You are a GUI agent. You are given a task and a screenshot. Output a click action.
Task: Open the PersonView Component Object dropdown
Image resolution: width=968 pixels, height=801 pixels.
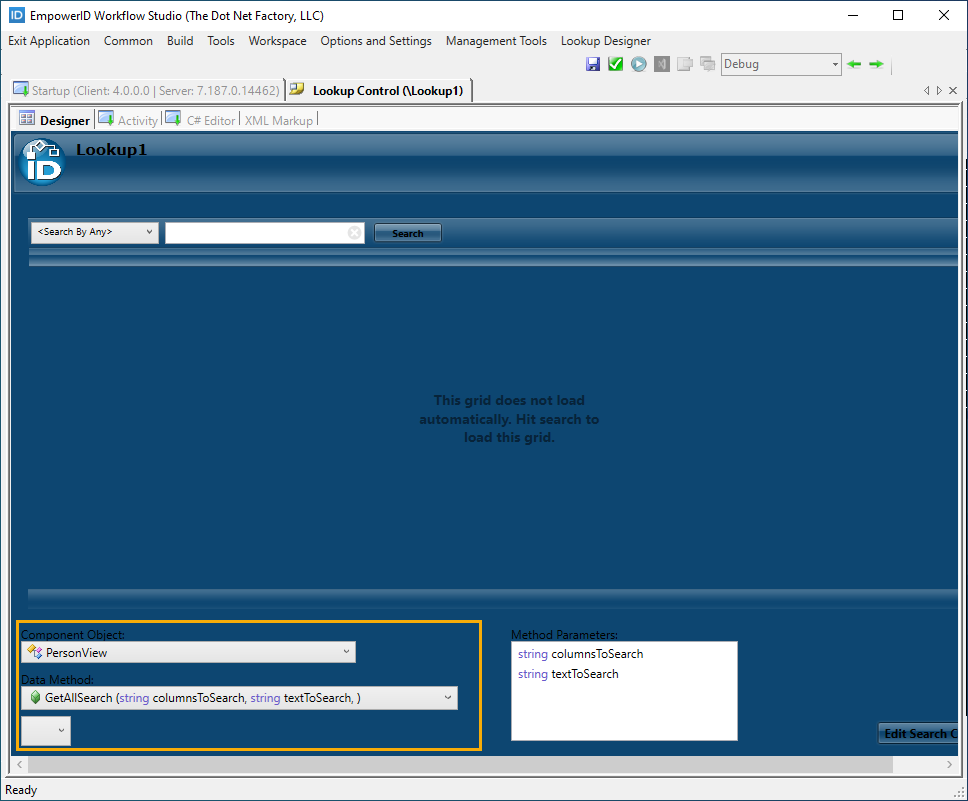click(x=347, y=651)
